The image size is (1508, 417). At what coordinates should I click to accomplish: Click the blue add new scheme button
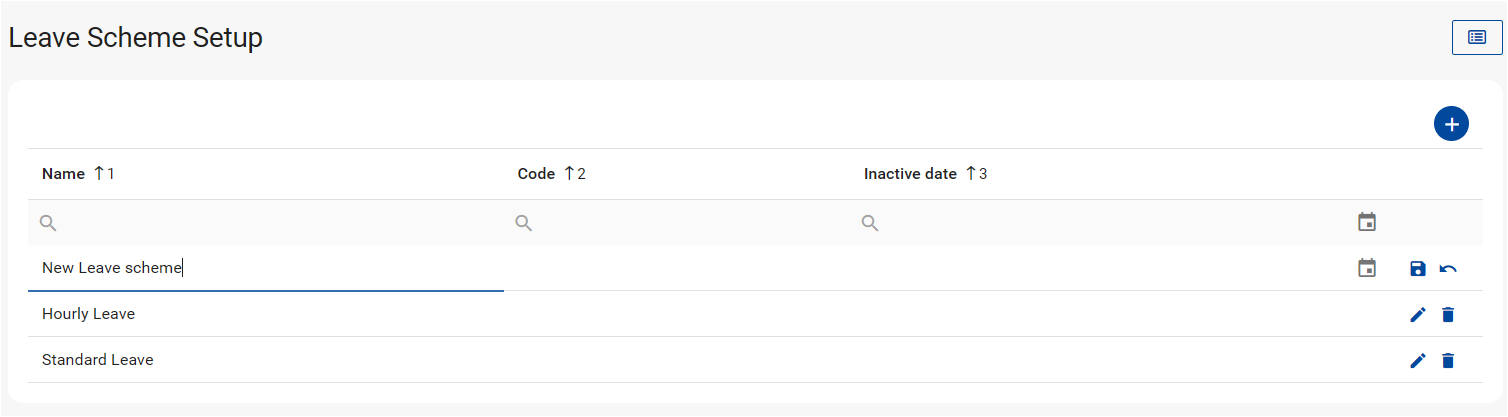point(1450,124)
